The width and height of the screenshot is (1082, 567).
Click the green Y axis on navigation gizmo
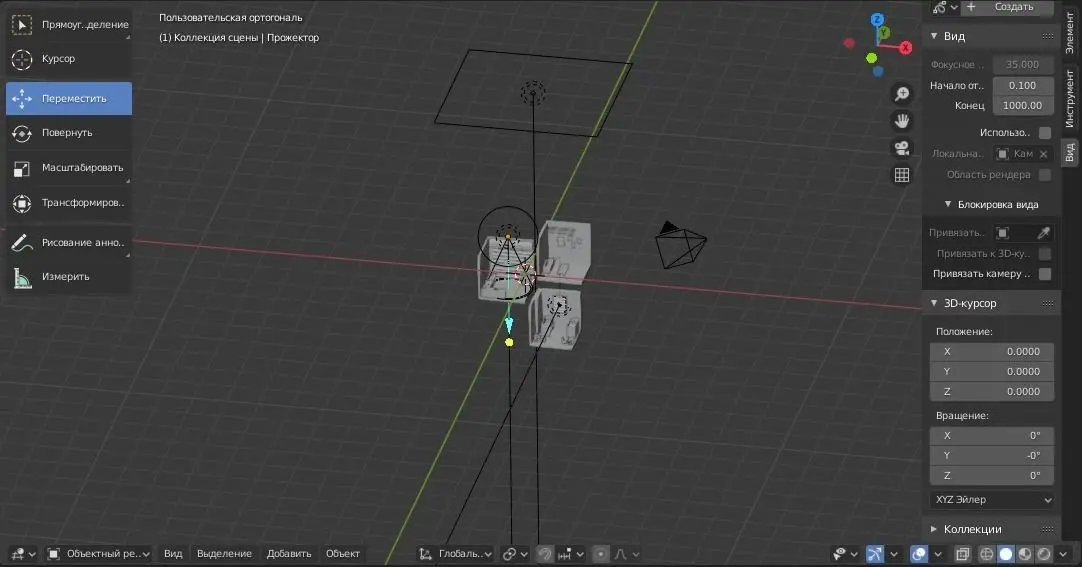884,32
